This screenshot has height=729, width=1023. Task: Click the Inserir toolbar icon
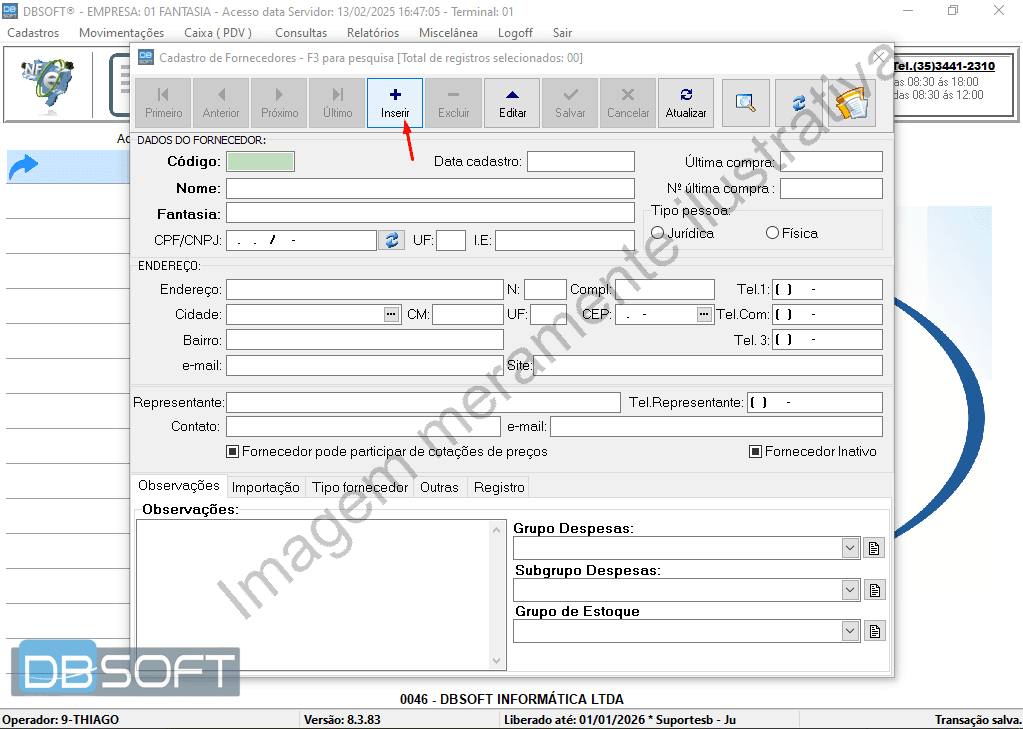click(x=394, y=103)
